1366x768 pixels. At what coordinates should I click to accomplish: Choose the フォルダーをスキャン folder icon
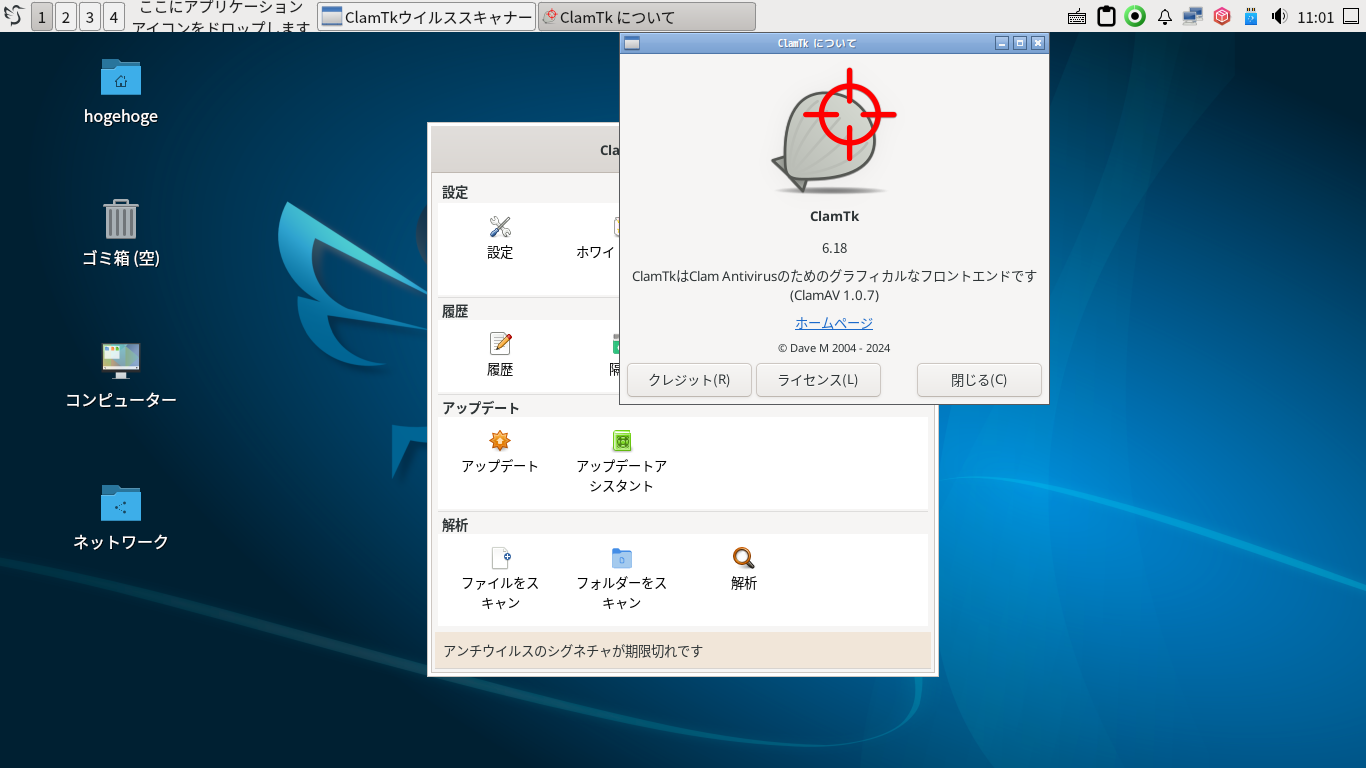(622, 558)
